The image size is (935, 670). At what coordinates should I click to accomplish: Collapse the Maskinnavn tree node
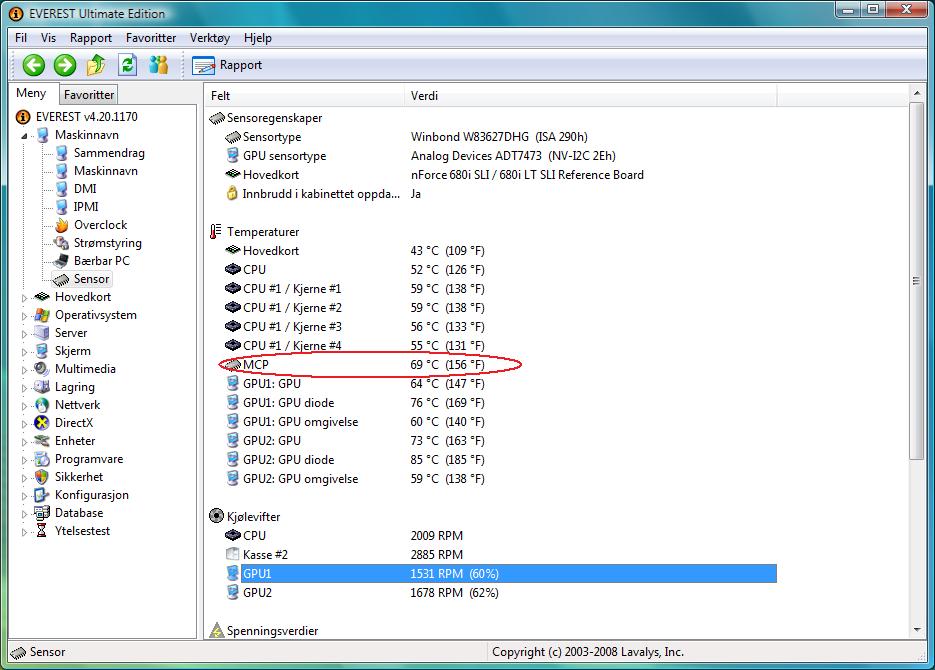click(x=24, y=136)
